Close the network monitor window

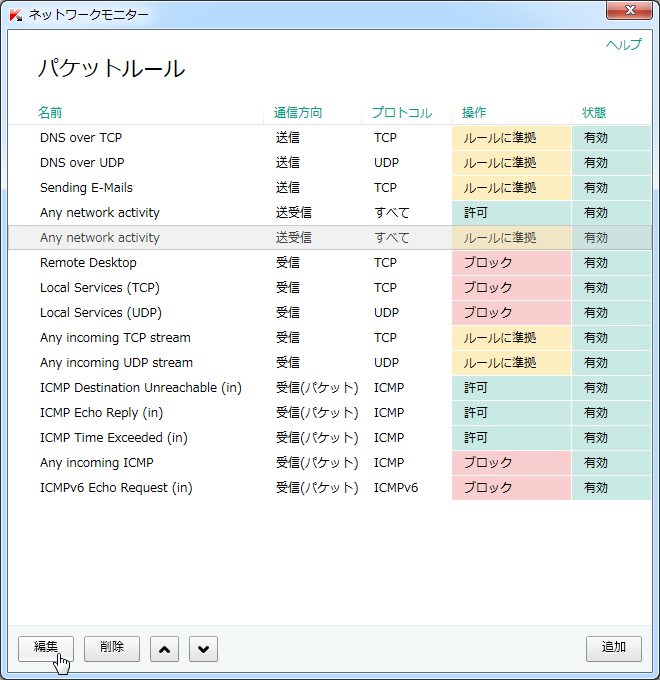pos(628,13)
